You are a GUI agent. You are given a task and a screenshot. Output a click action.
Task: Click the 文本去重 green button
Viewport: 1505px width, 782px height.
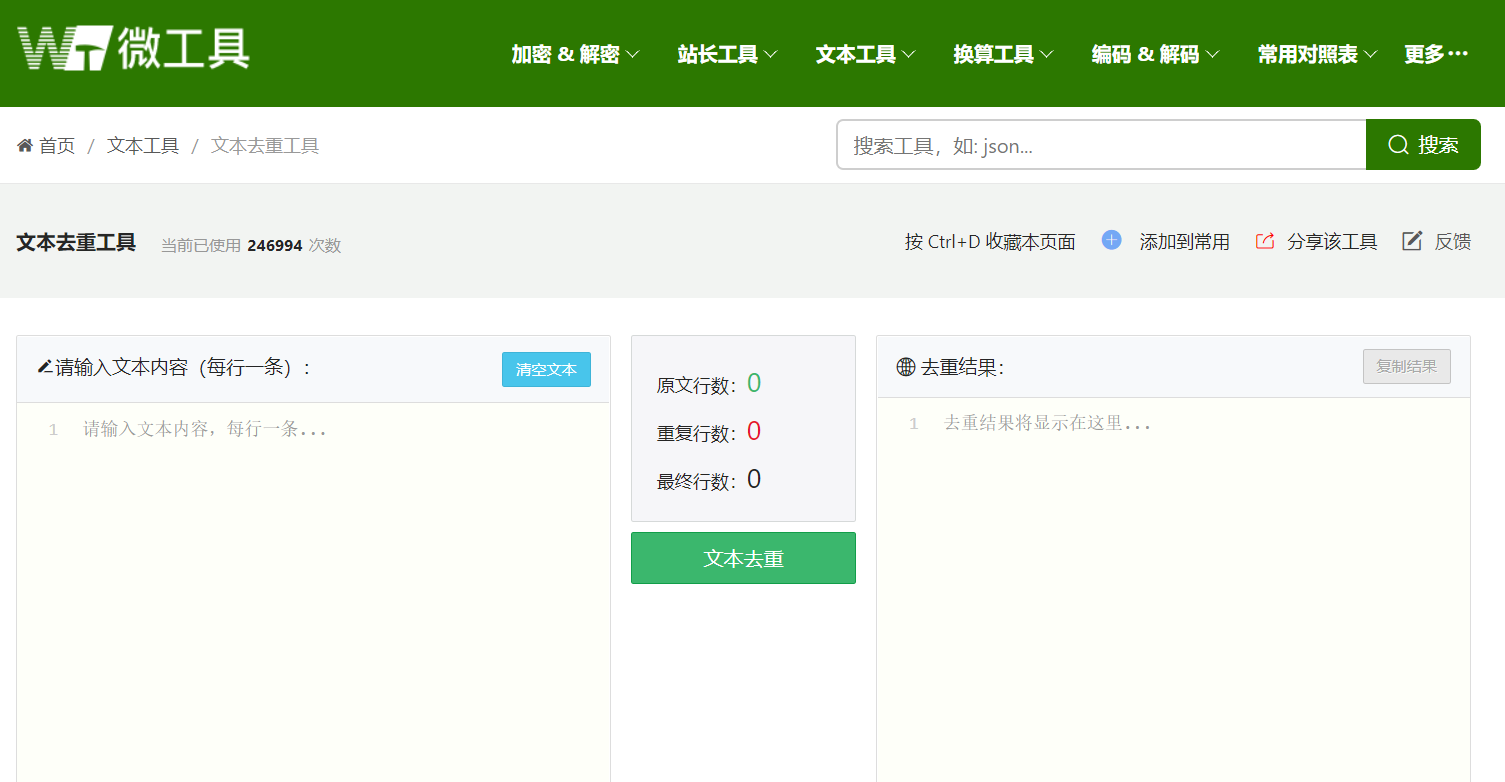point(743,558)
